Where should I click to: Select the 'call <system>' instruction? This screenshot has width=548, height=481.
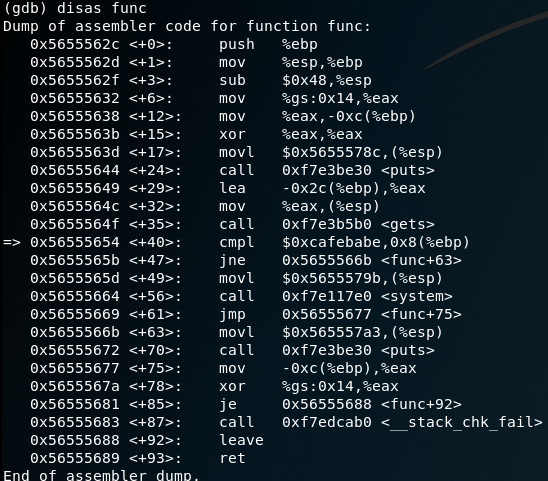point(336,296)
